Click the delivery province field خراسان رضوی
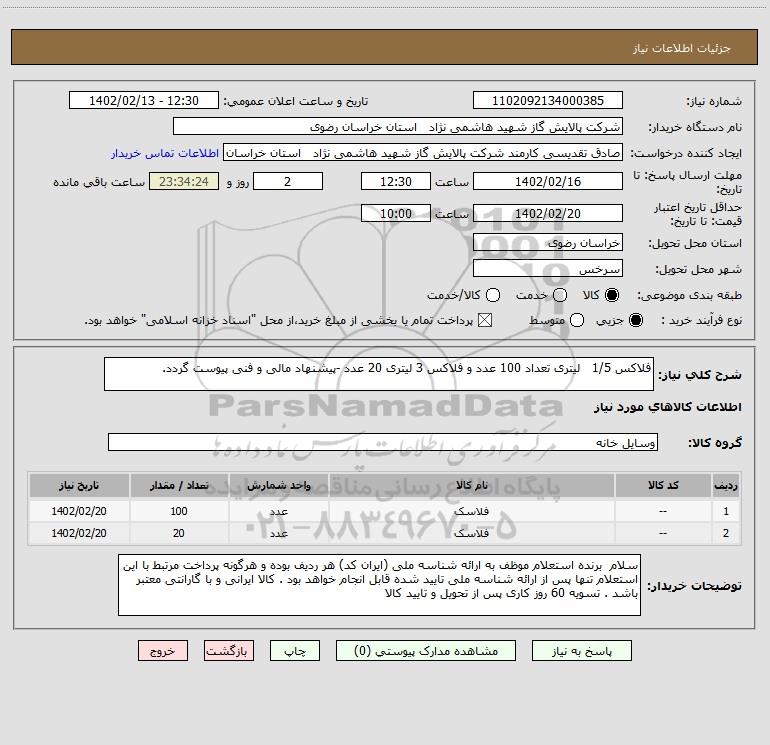The width and height of the screenshot is (770, 745). click(x=548, y=242)
